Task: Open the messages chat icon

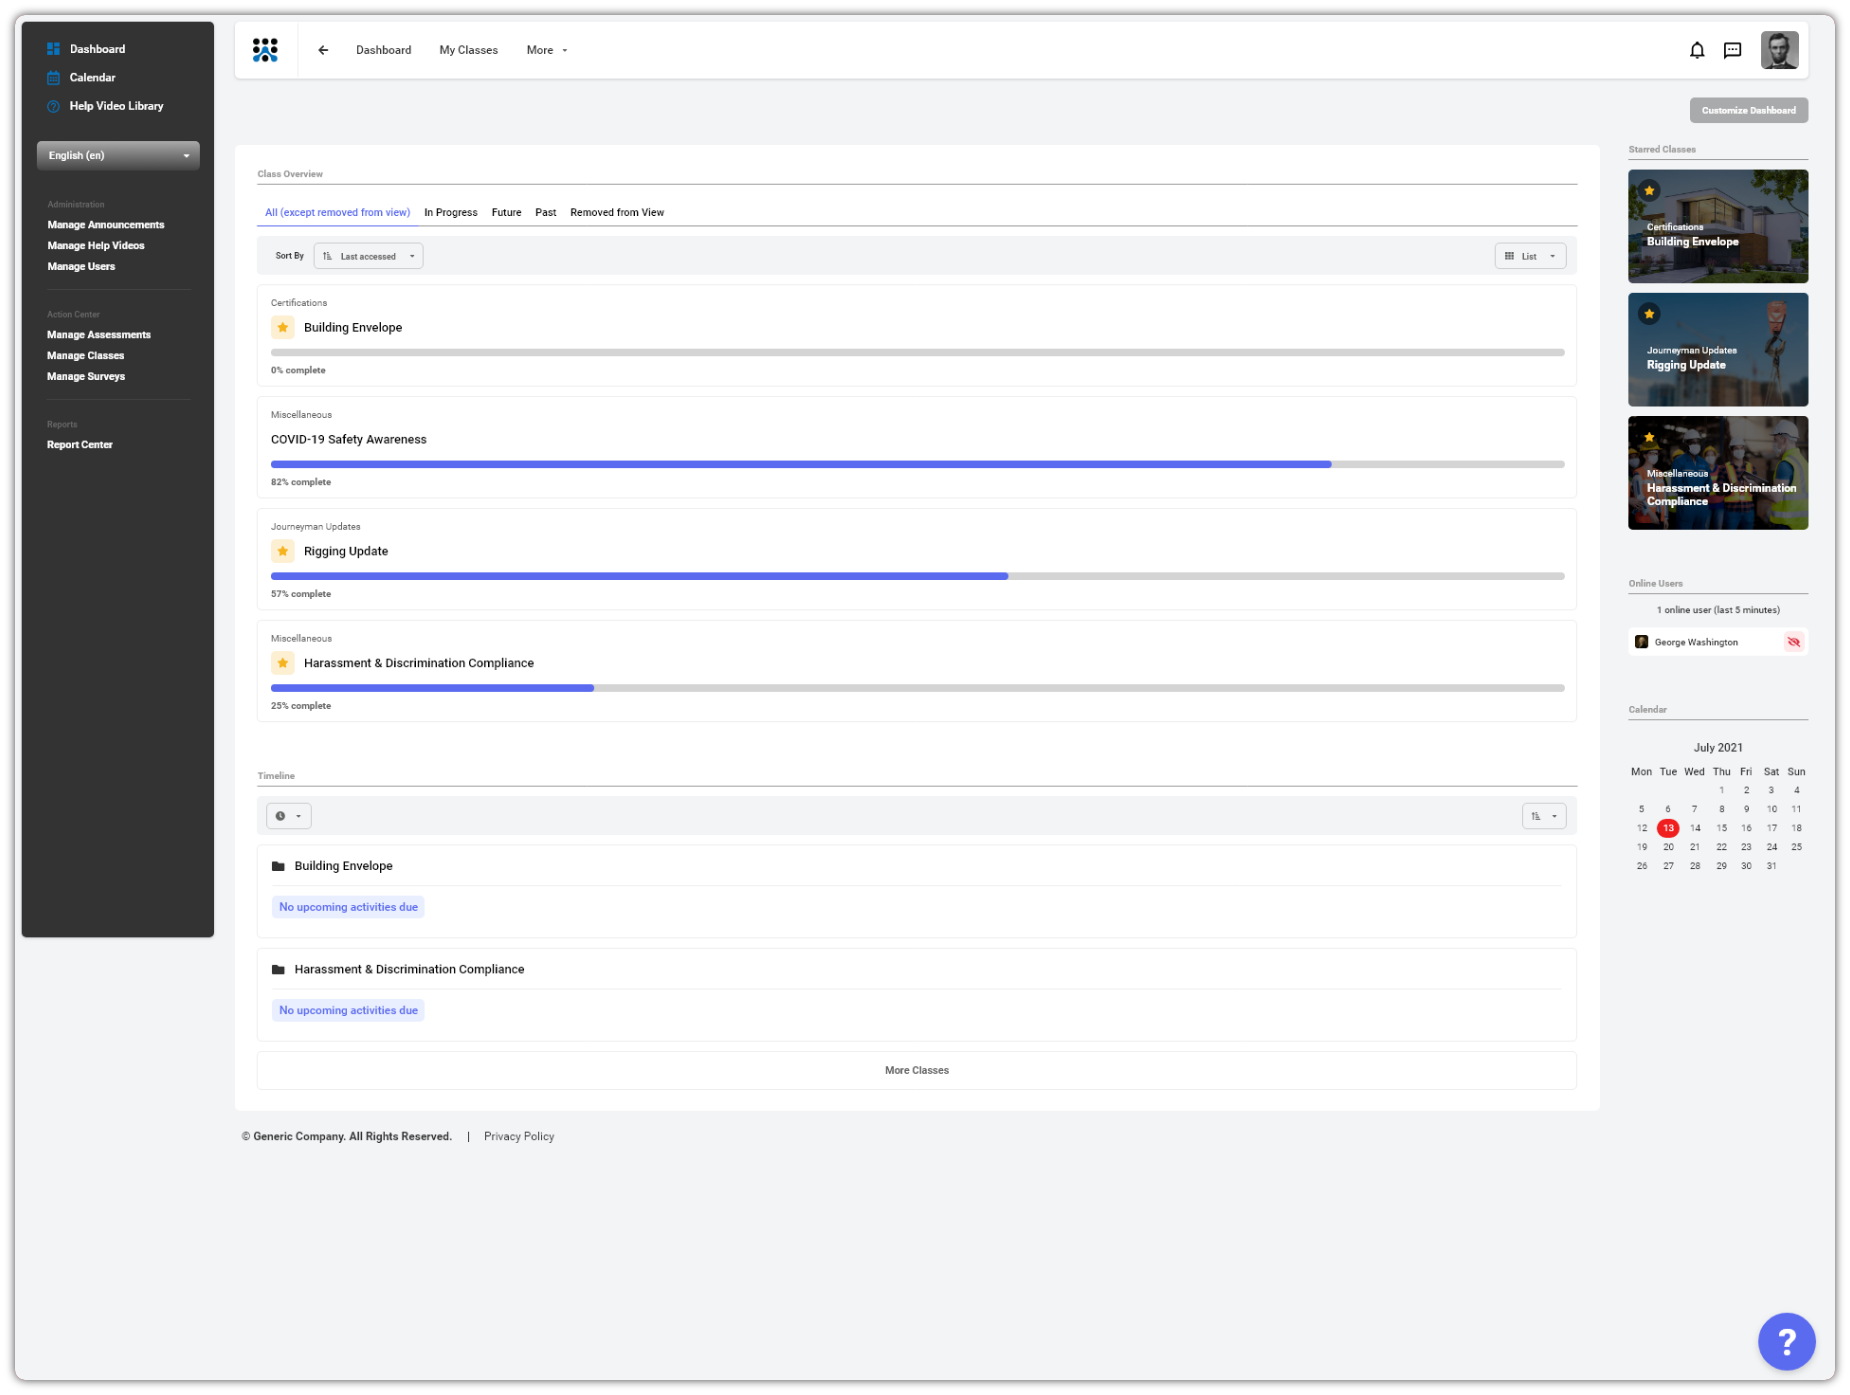Action: tap(1733, 50)
